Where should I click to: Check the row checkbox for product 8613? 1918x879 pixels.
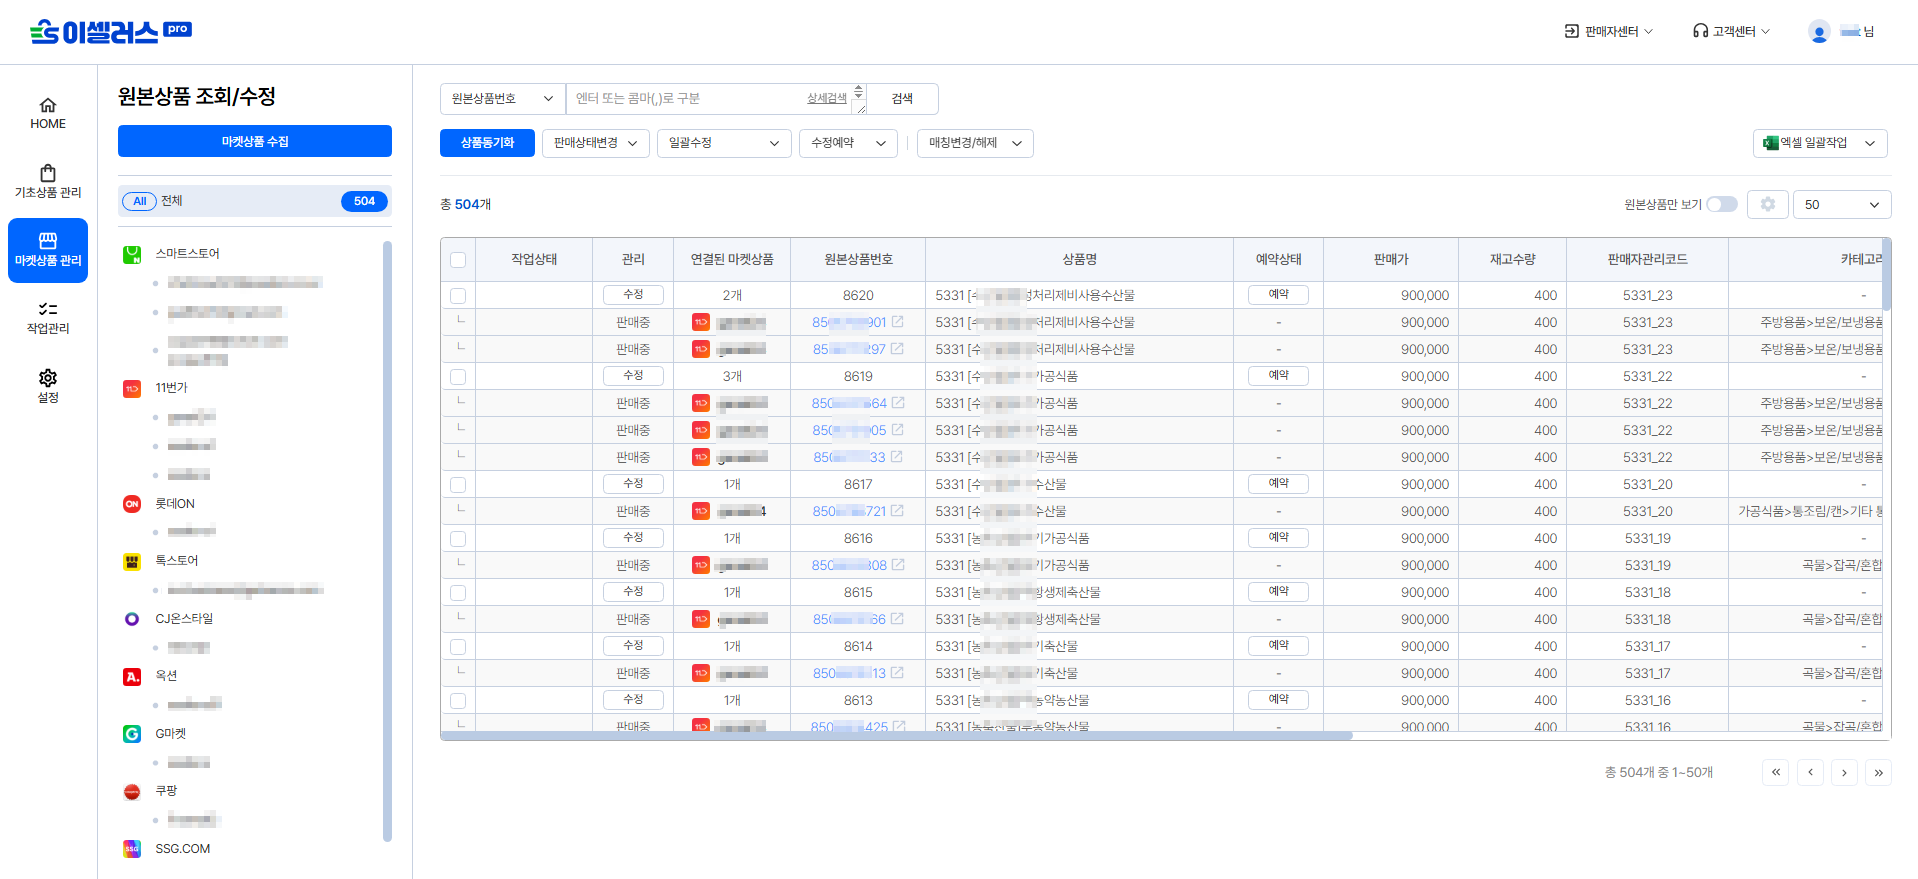[458, 701]
